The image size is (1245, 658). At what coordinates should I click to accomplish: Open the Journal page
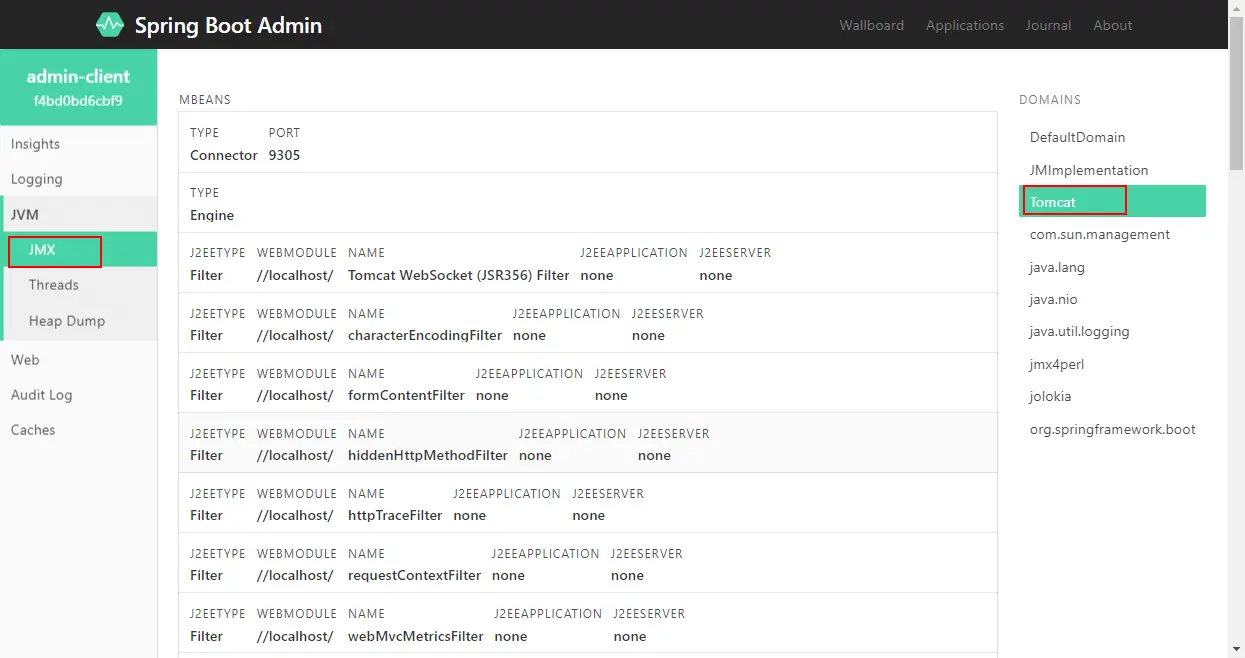1048,25
